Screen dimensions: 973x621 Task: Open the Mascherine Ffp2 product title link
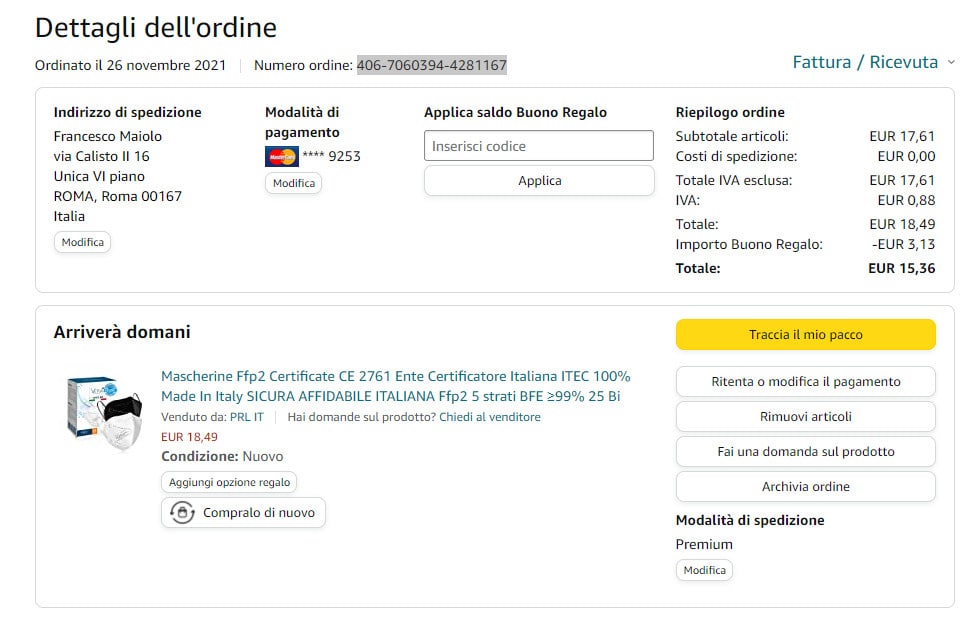395,386
